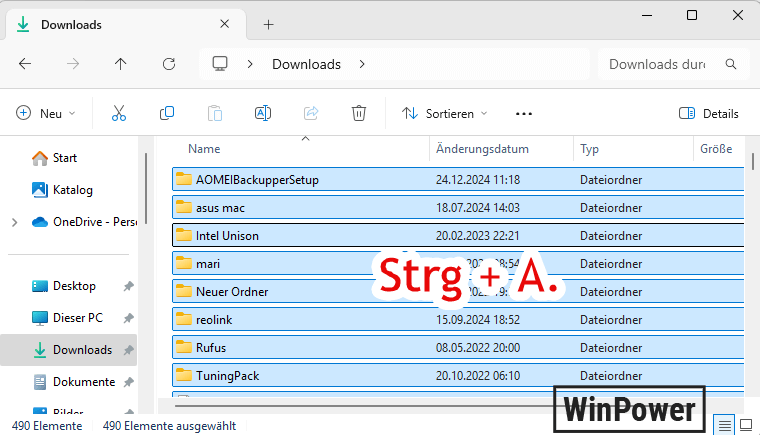Go up one folder level arrow
The height and width of the screenshot is (435, 760).
tap(121, 64)
